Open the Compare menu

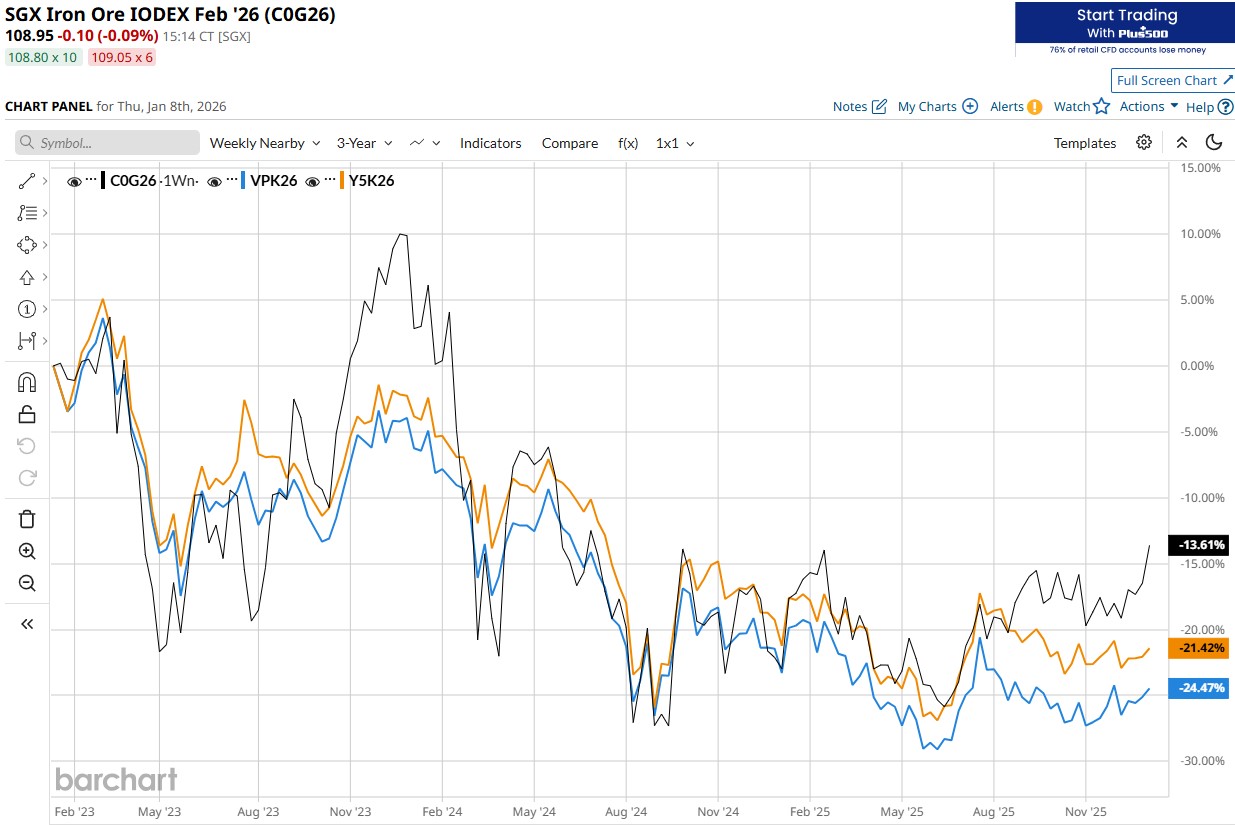point(570,143)
